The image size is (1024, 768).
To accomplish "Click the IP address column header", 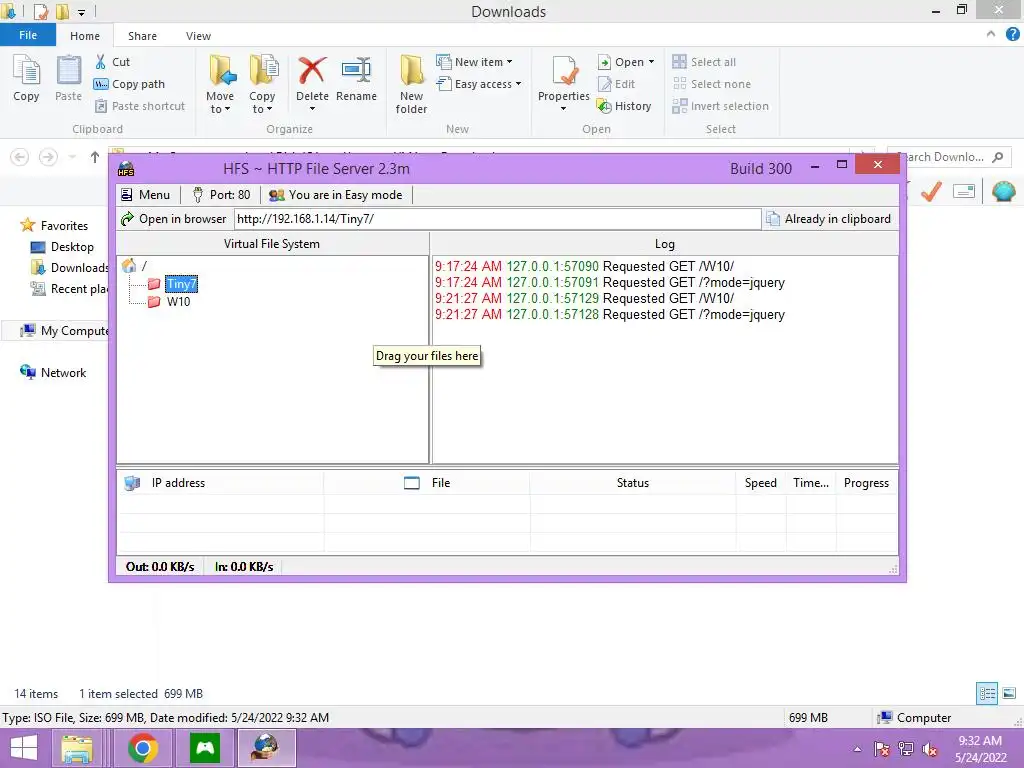I will tap(220, 483).
